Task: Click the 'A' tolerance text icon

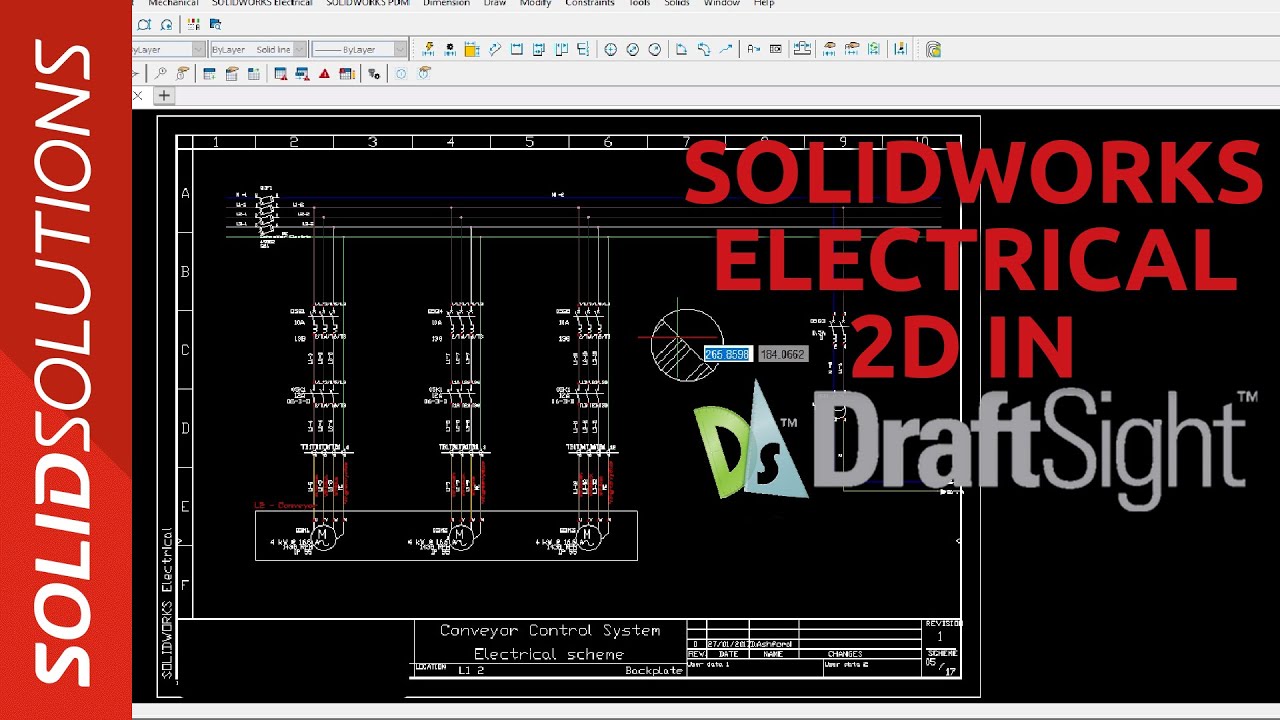Action: [x=753, y=49]
